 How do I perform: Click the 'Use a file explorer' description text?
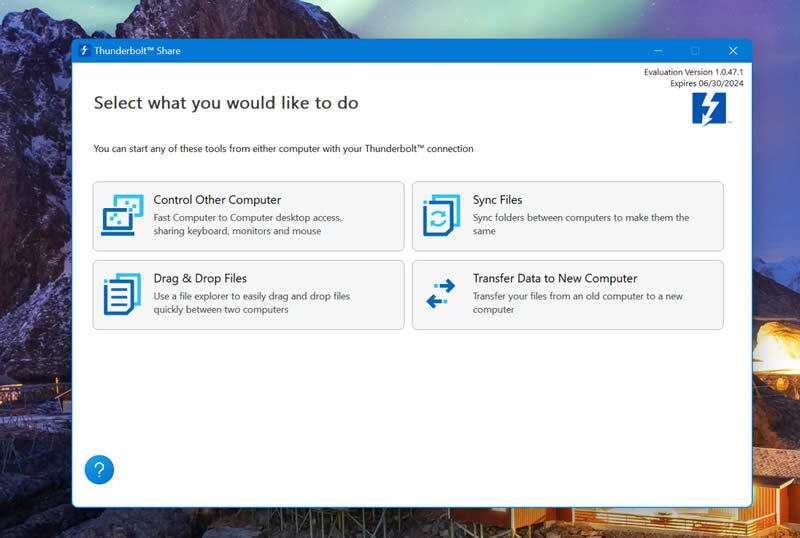pos(252,303)
